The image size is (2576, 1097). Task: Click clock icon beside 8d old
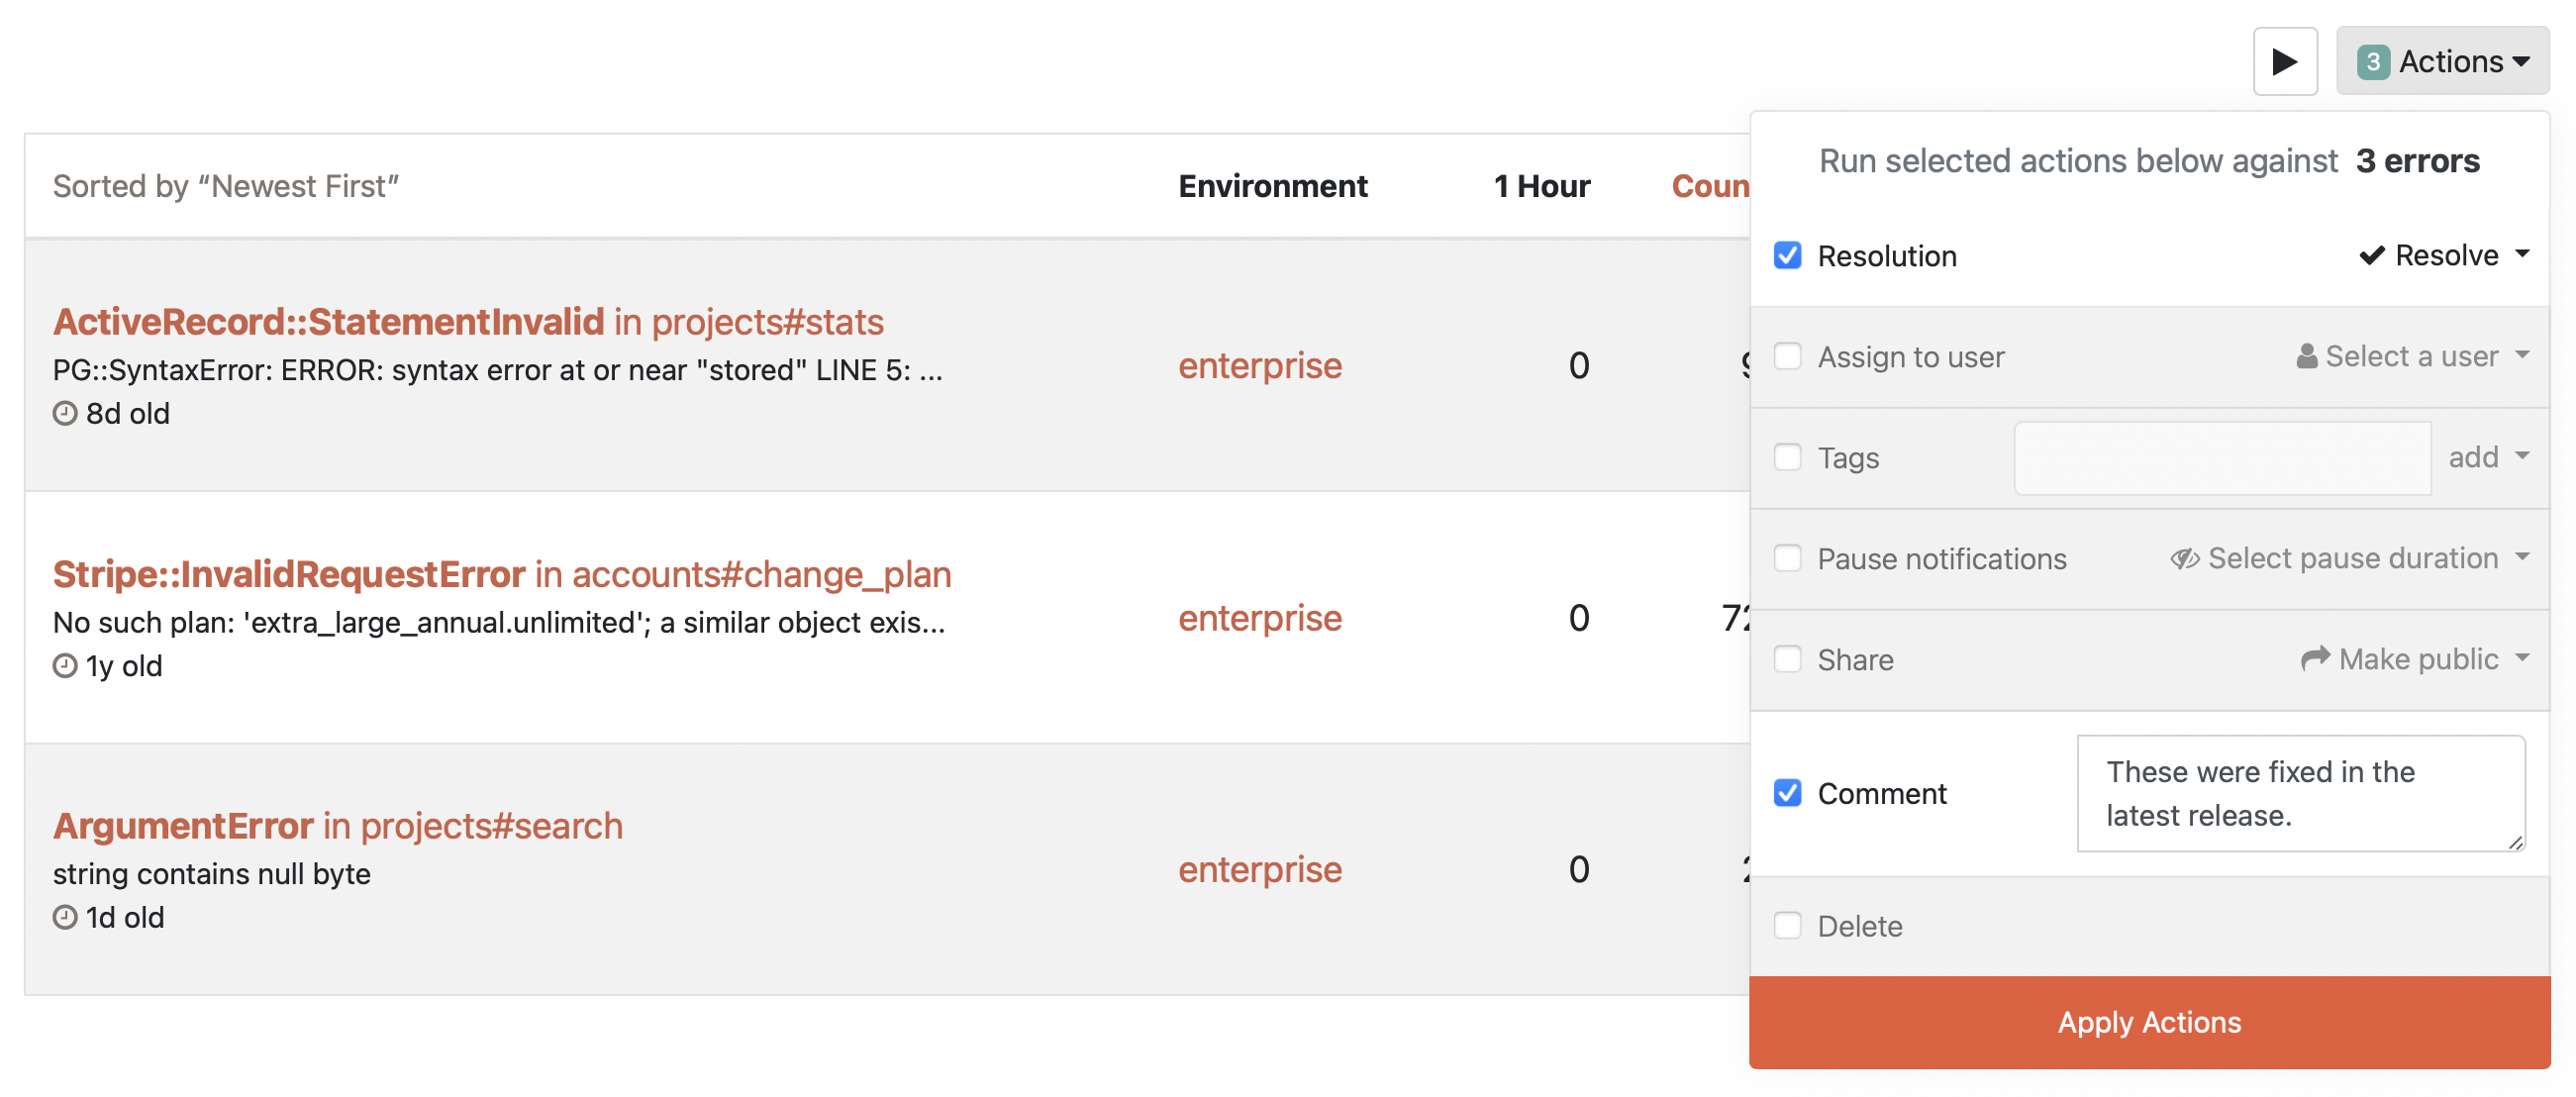click(x=65, y=413)
